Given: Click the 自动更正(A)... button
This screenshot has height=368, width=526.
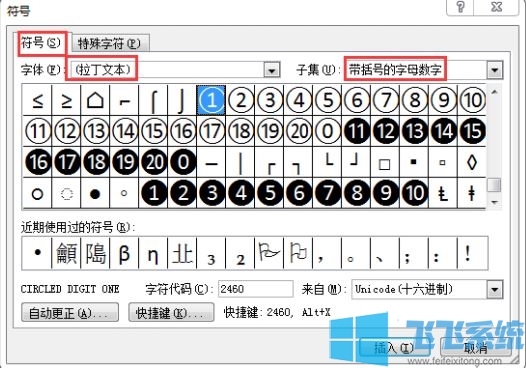Looking at the screenshot, I should click(x=70, y=313).
